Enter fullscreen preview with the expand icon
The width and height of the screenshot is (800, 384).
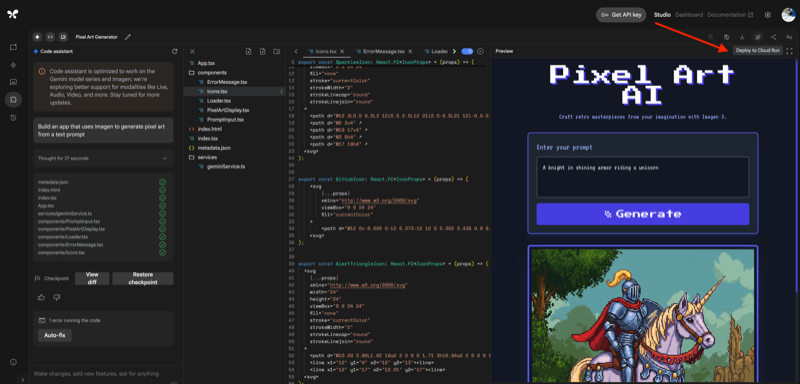coord(789,51)
